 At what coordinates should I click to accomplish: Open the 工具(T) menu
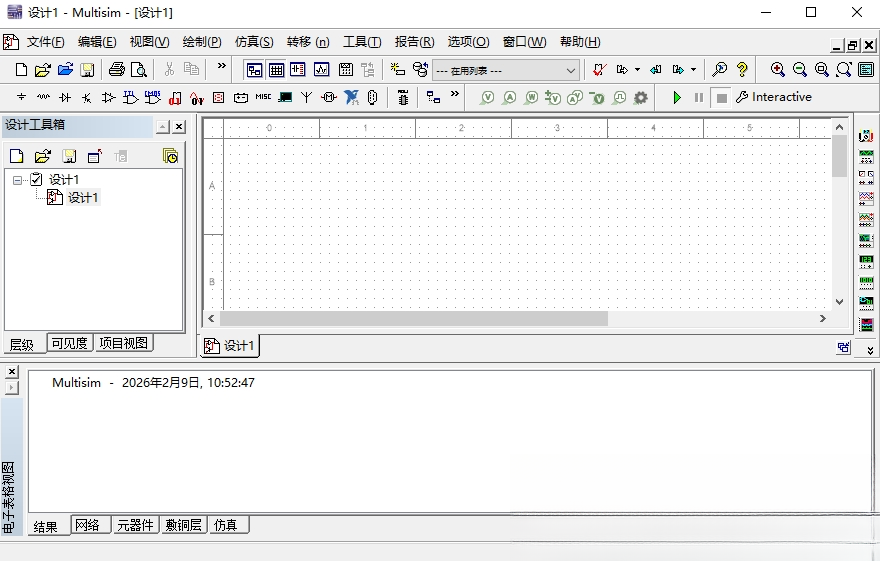click(x=362, y=42)
